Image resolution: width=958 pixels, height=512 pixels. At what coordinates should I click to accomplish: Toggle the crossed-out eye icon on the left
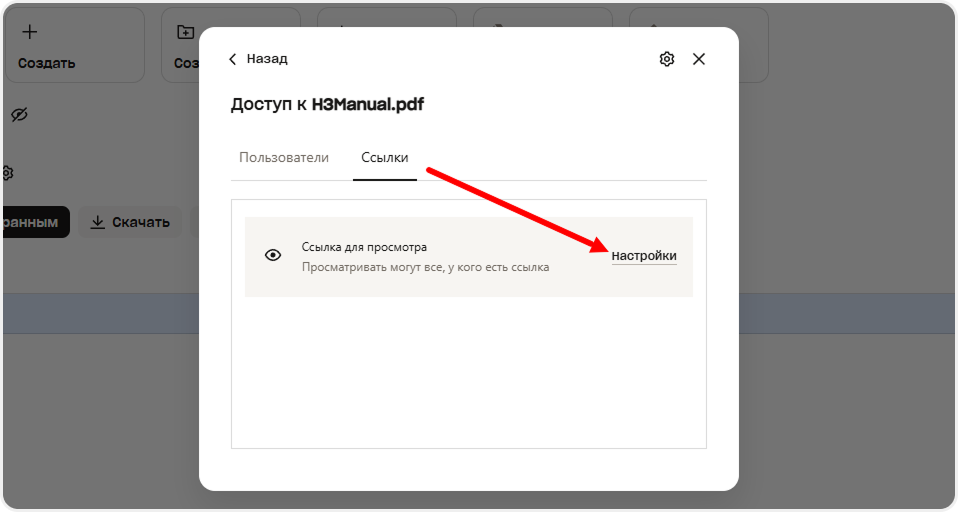click(19, 115)
